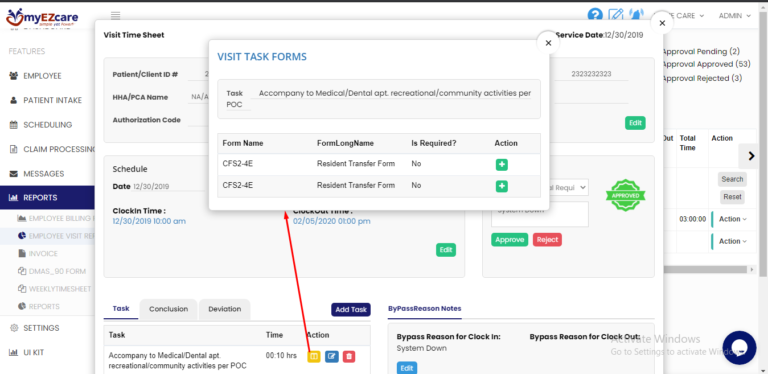Open the edit note icon in header
Viewport: 768px width, 374px height.
click(x=616, y=15)
